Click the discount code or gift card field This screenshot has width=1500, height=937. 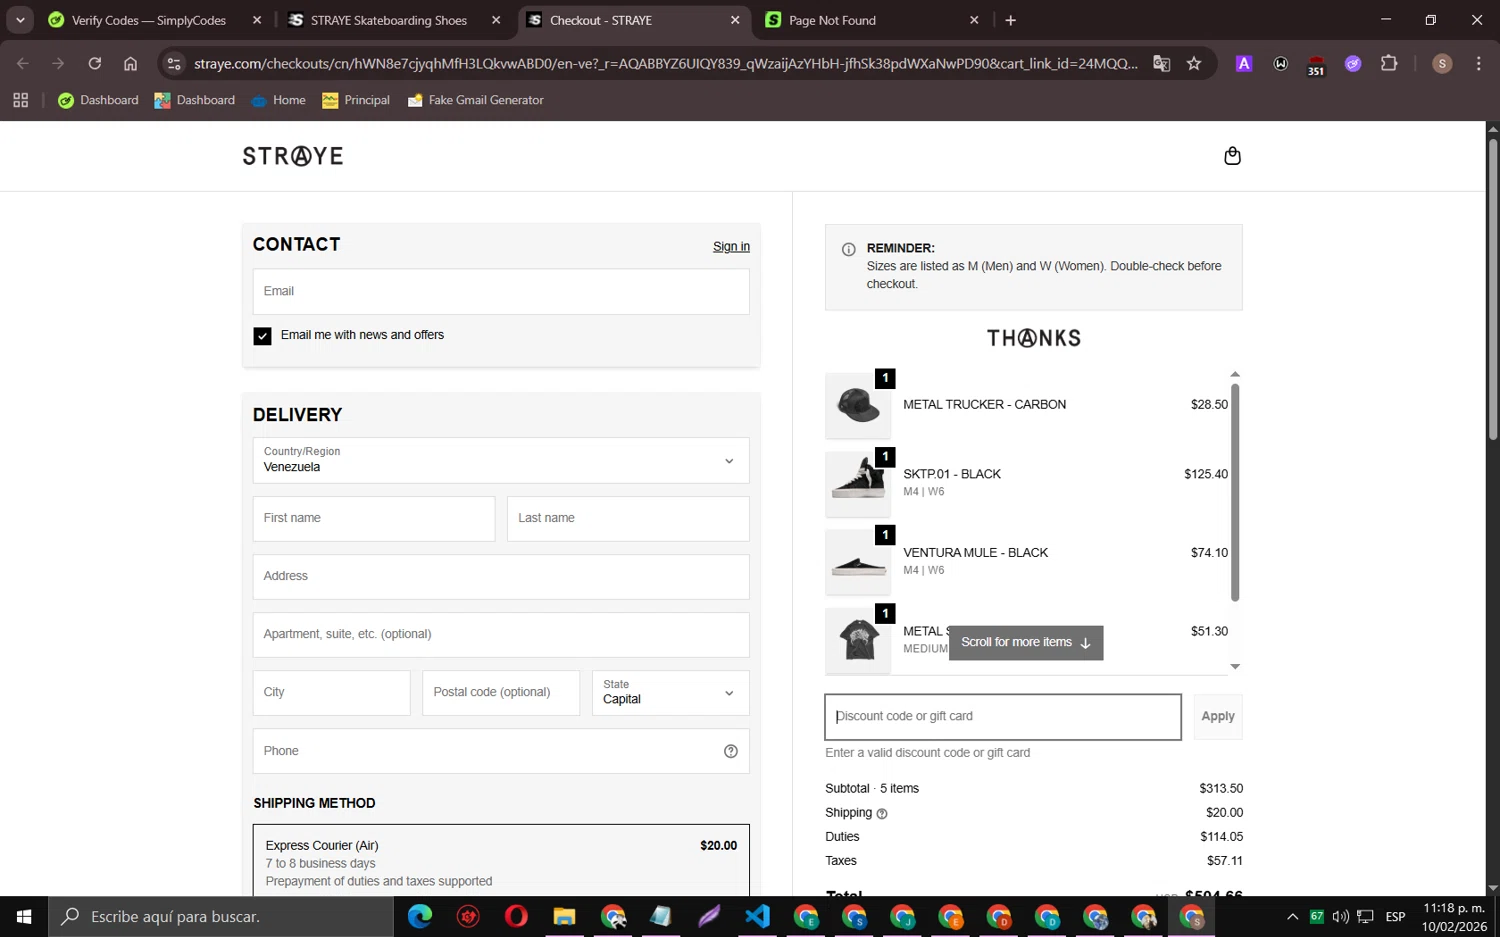[1003, 716]
